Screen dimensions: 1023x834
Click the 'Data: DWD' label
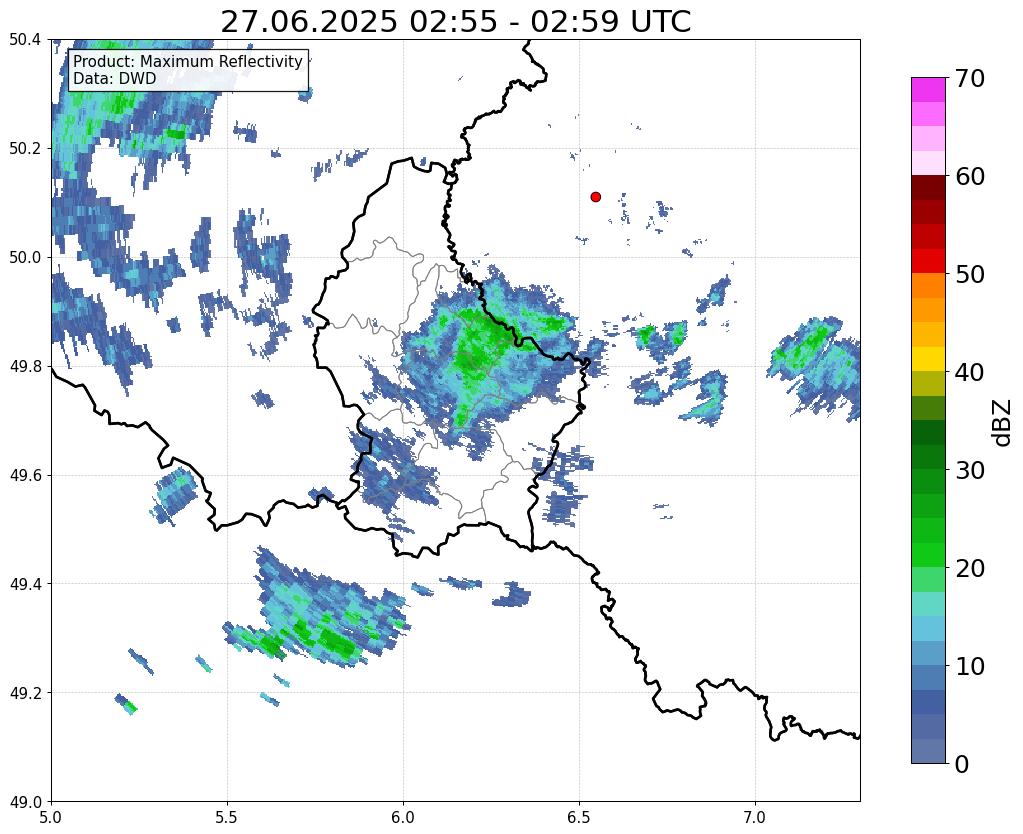tap(115, 78)
